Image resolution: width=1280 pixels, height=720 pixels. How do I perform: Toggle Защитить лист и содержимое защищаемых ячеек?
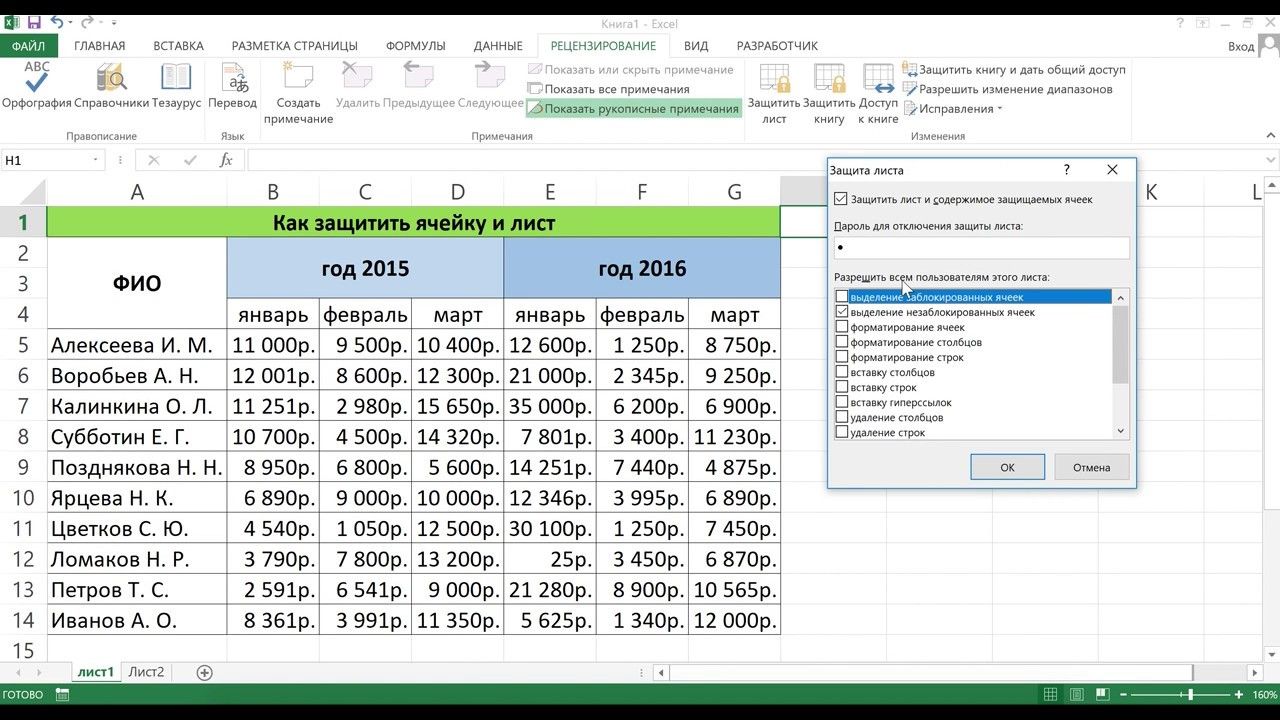tap(841, 199)
